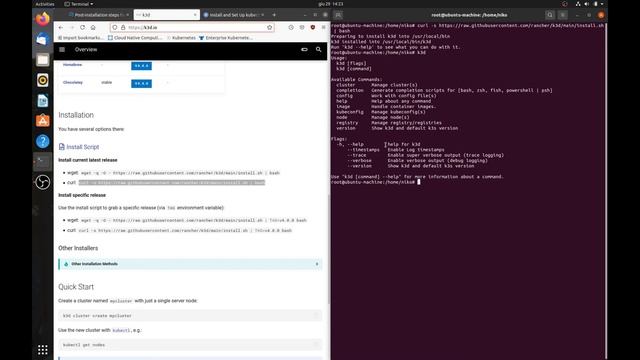640x360 pixels.
Task: Click the terminal prompt line
Action: pyautogui.click(x=376, y=182)
